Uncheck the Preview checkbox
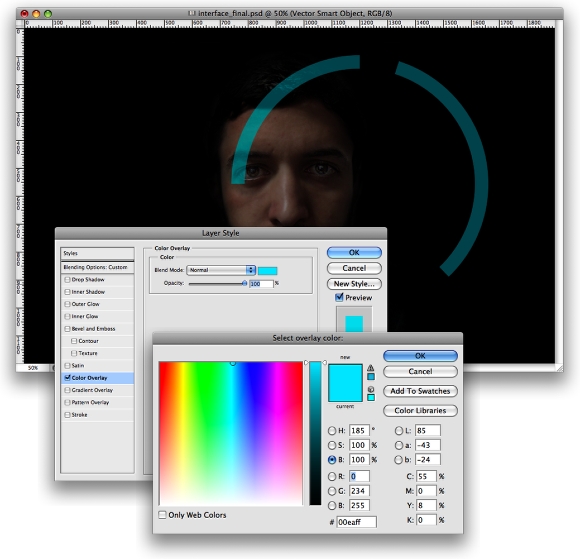The image size is (580, 559). click(x=339, y=297)
